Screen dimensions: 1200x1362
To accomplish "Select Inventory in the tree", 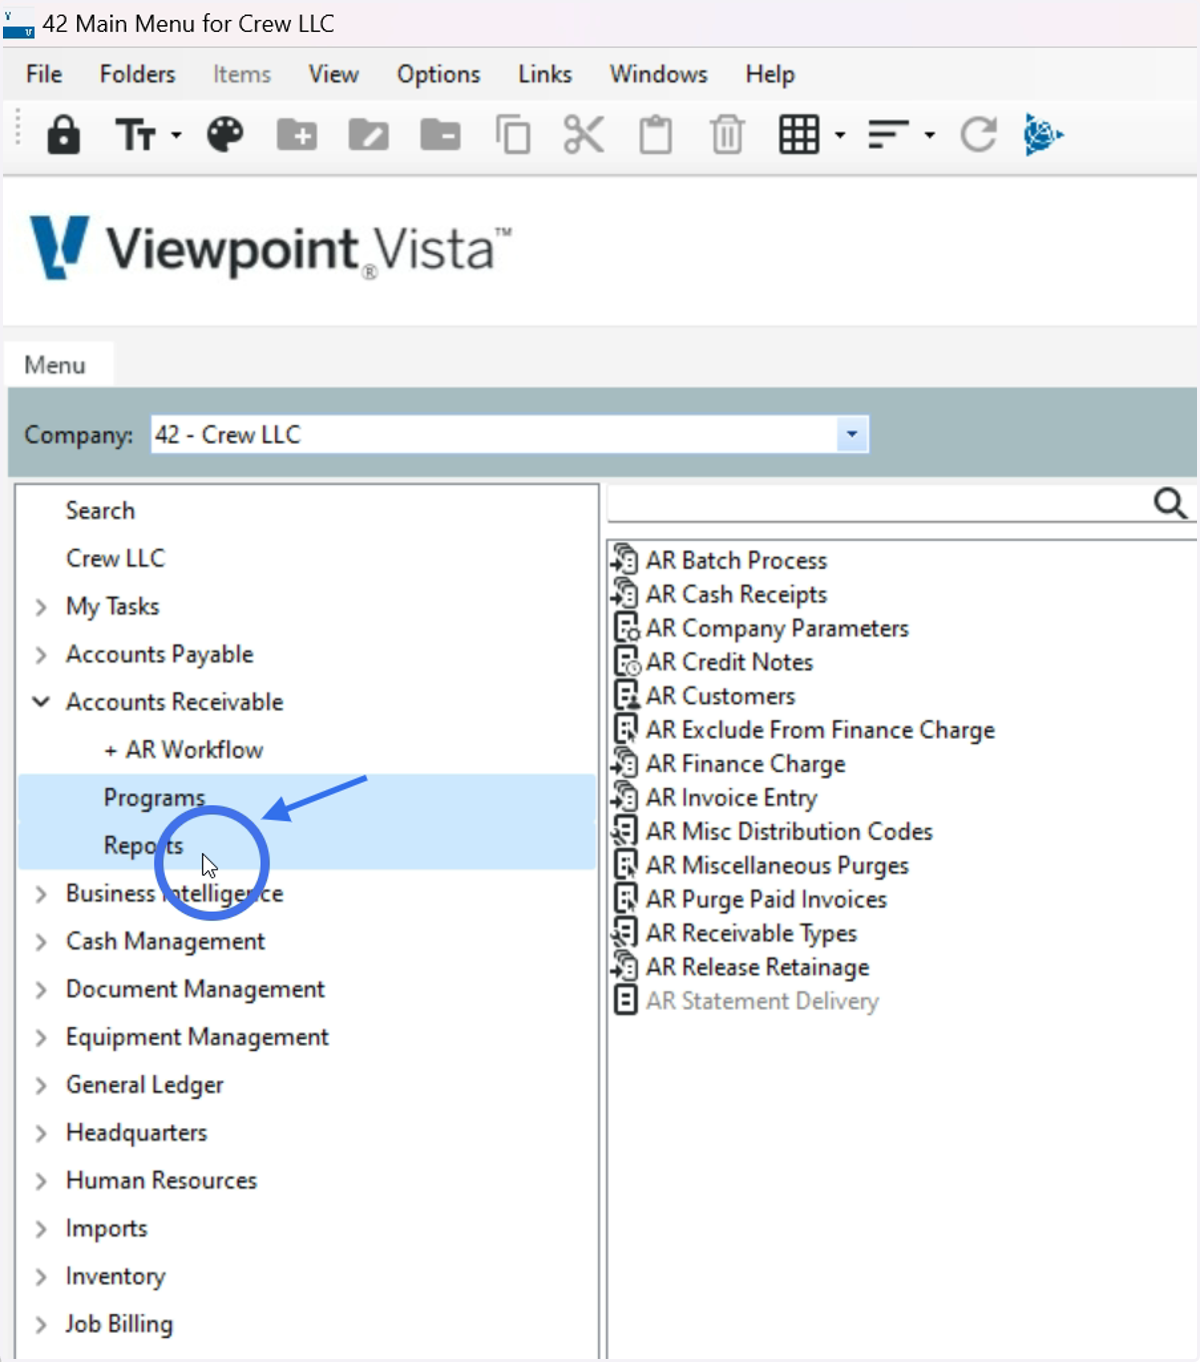I will (x=115, y=1277).
